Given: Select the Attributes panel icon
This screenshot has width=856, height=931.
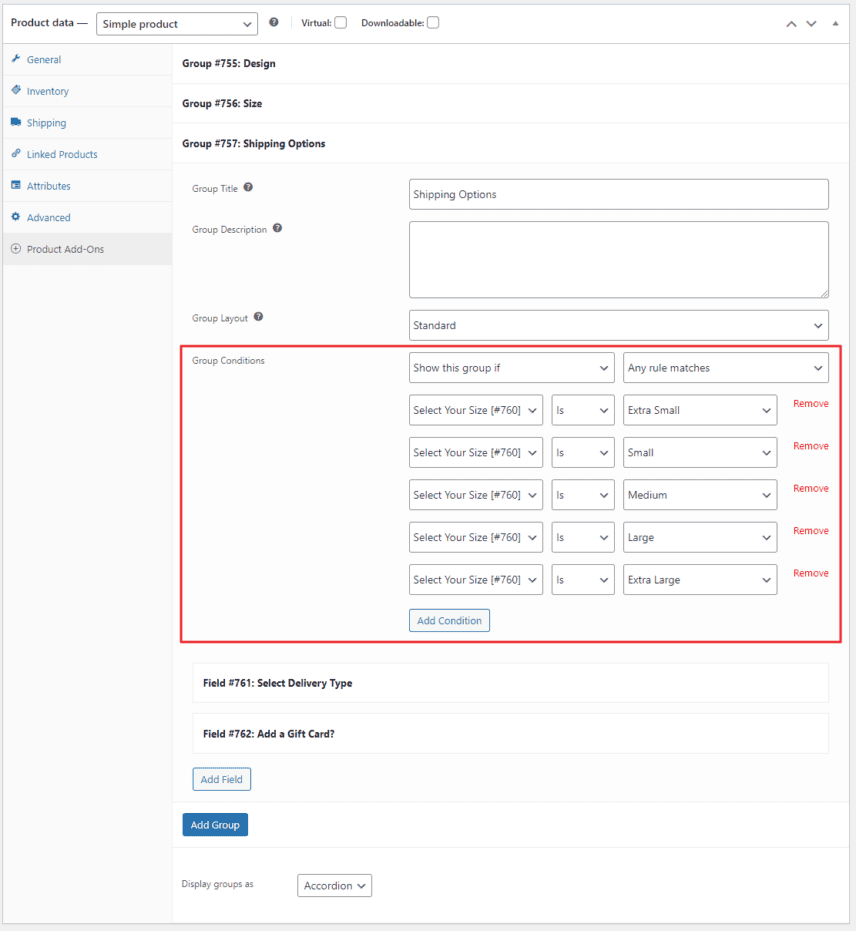Looking at the screenshot, I should pos(16,185).
